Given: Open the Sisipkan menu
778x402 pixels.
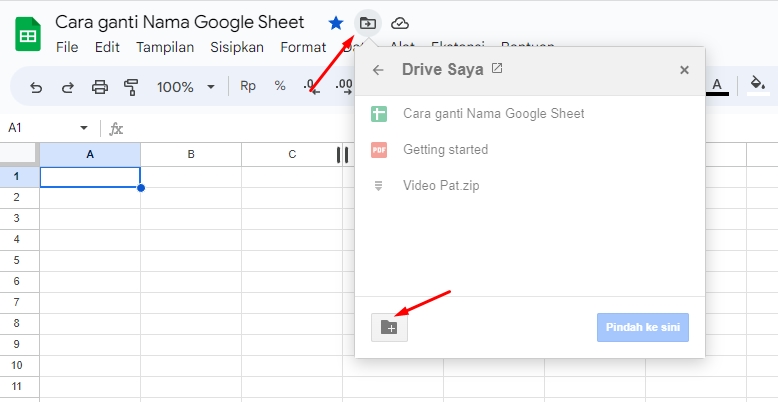Looking at the screenshot, I should click(237, 47).
